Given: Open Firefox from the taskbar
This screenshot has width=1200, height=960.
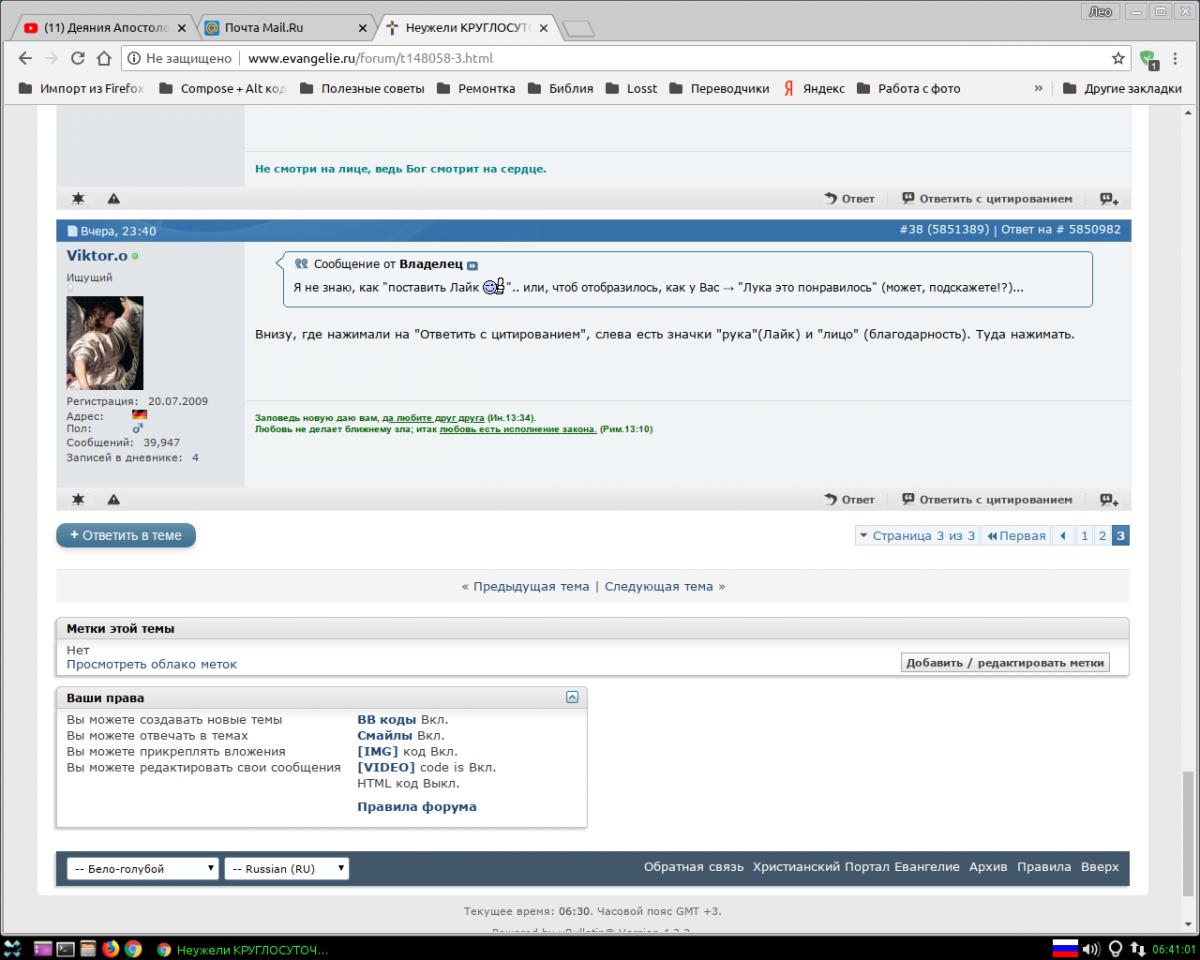Looking at the screenshot, I should click(110, 949).
